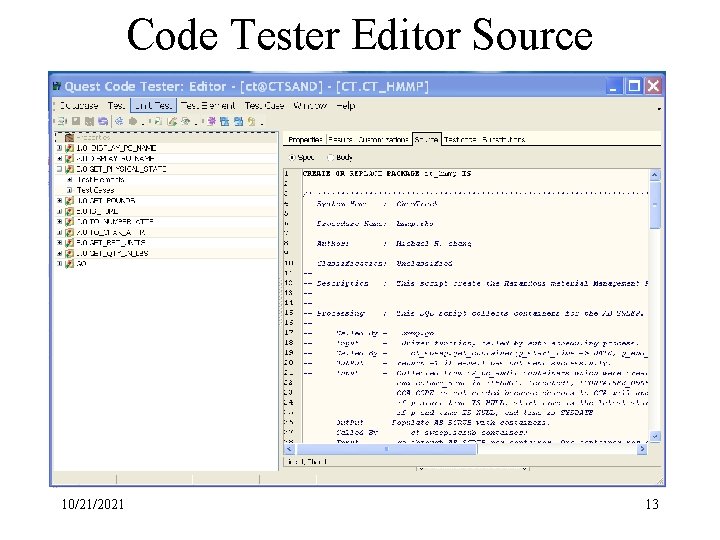Expand the 6.0 TO_NUMBER tree node
This screenshot has height=540, width=720.
tap(59, 222)
